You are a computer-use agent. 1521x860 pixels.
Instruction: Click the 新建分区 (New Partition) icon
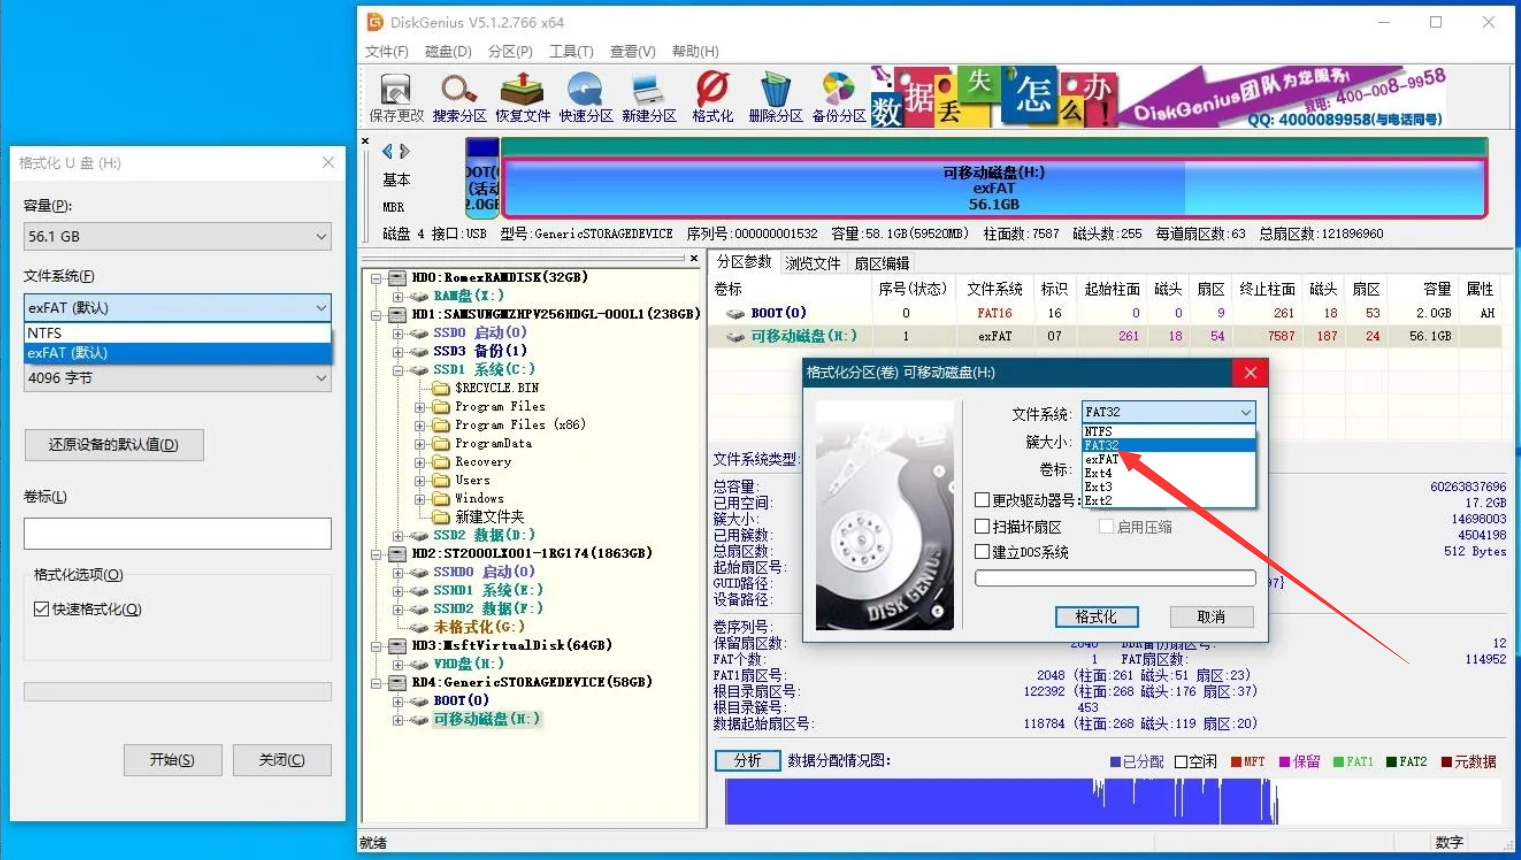pyautogui.click(x=649, y=97)
